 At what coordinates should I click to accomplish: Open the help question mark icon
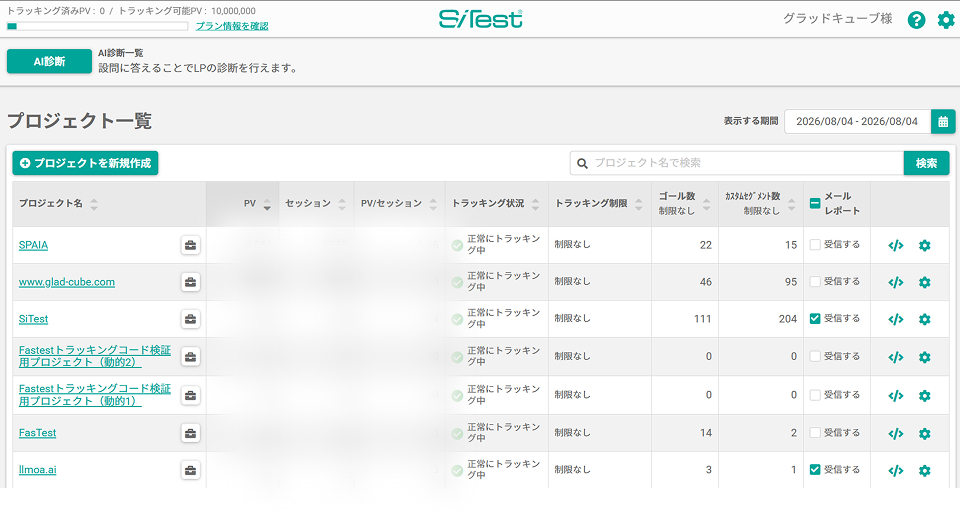point(916,20)
